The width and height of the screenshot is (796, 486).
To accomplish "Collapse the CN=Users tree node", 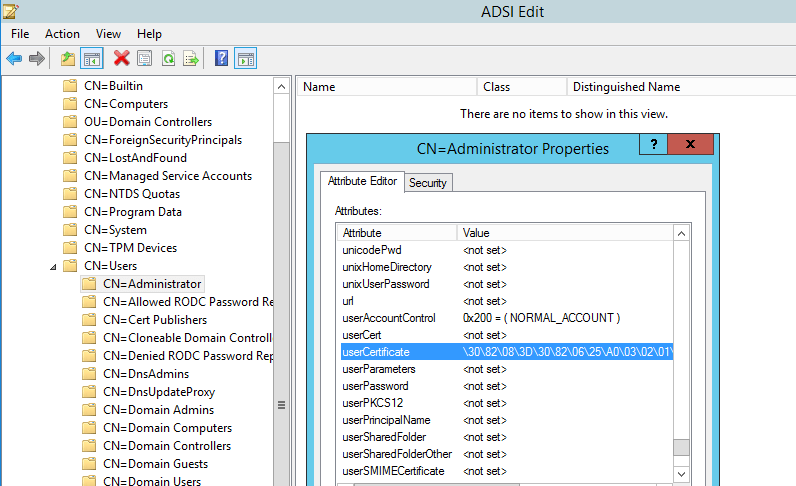I will tap(53, 266).
